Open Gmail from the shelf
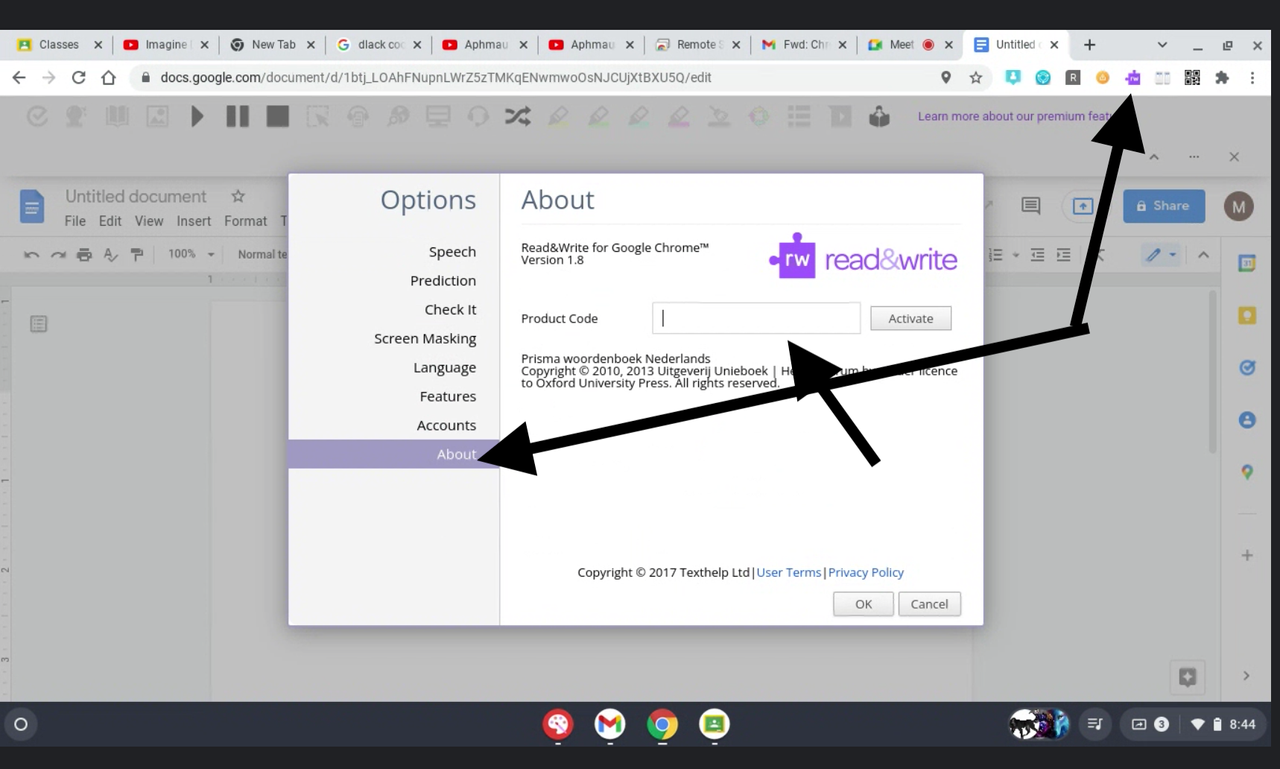Image resolution: width=1280 pixels, height=769 pixels. click(610, 724)
